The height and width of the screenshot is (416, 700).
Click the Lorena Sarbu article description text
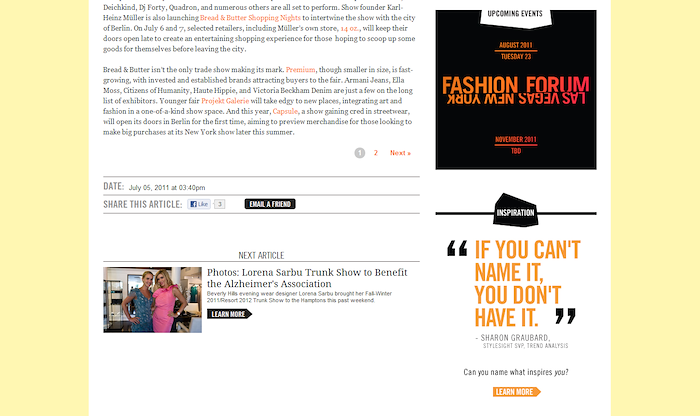(x=299, y=297)
